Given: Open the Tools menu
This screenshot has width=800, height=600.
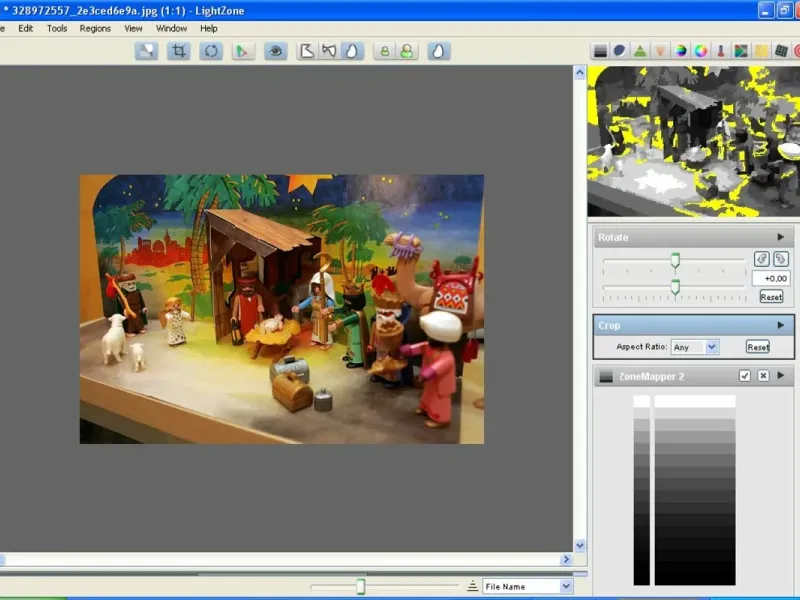Looking at the screenshot, I should (57, 28).
